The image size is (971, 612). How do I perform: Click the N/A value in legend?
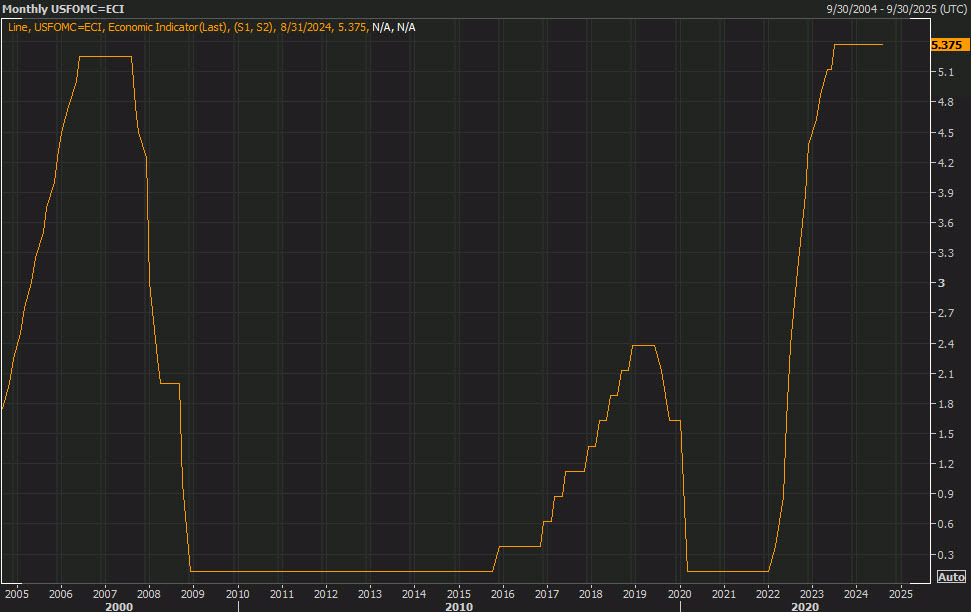381,27
